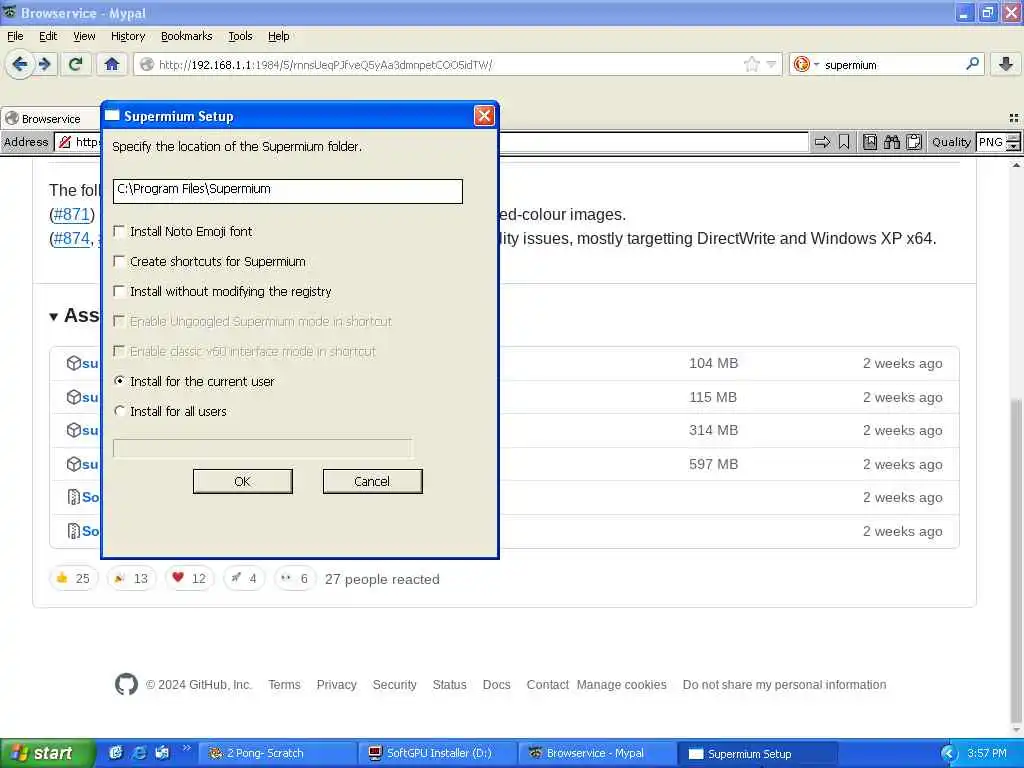Expand quick launch chevron in taskbar
Image resolution: width=1024 pixels, height=768 pixels.
click(x=186, y=748)
